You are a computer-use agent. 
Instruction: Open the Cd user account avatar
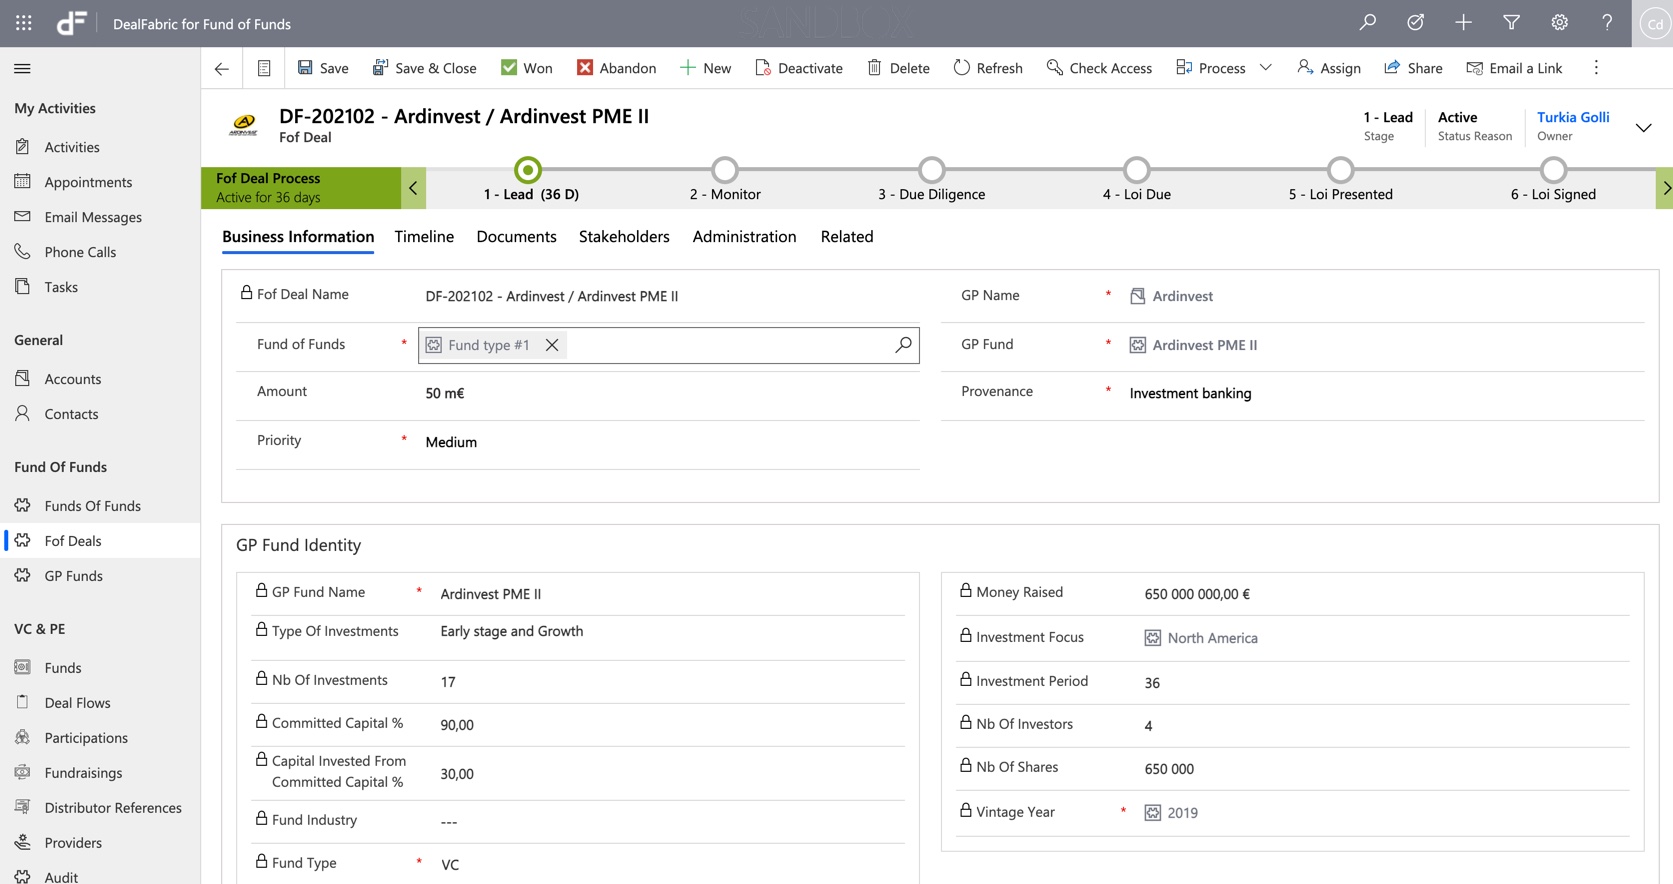[1654, 24]
